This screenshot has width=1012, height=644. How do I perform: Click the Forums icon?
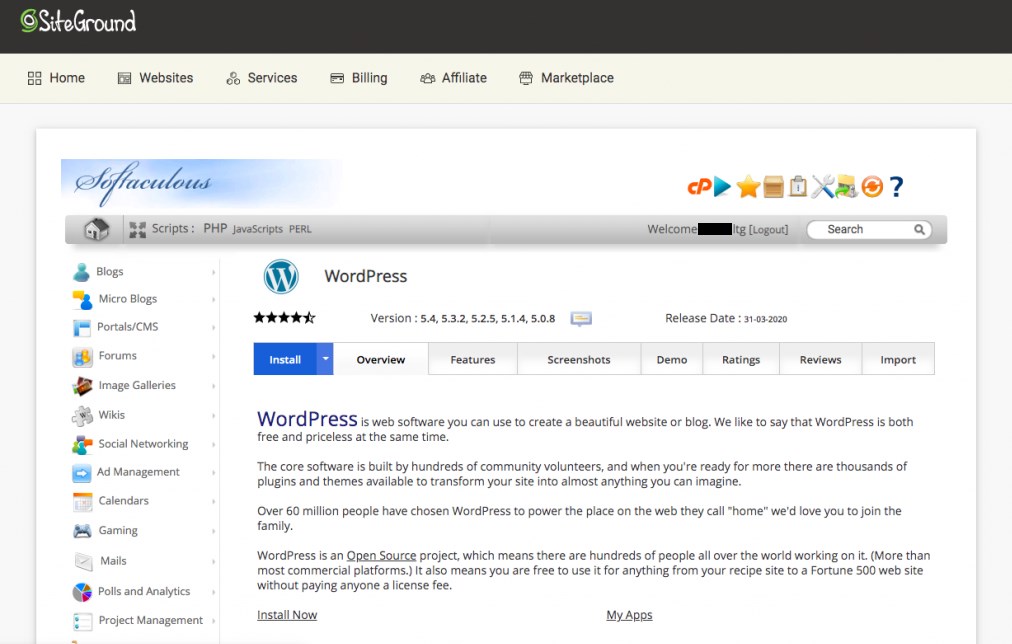coord(82,356)
